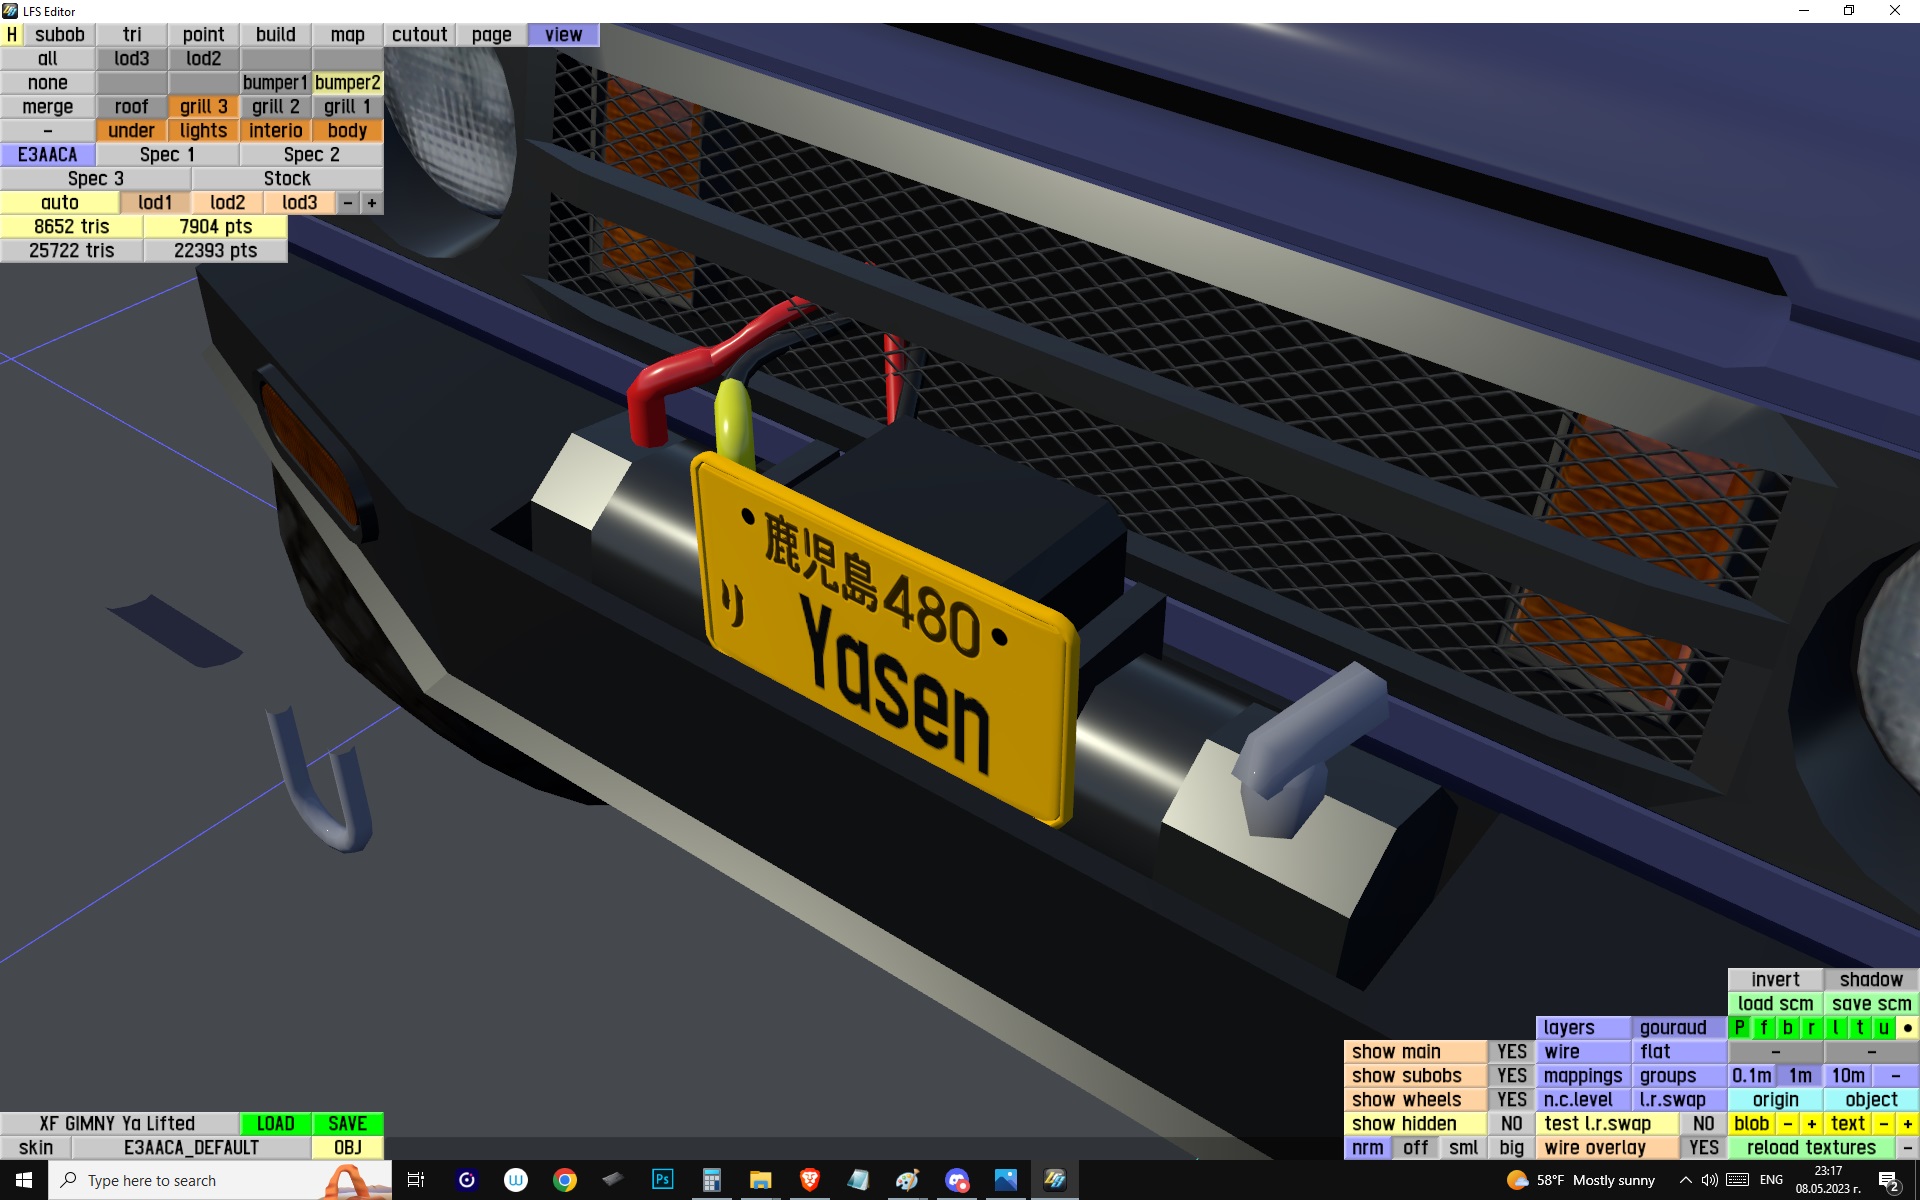Click the Brave browser taskbar icon
The image size is (1920, 1200).
[x=809, y=1180]
